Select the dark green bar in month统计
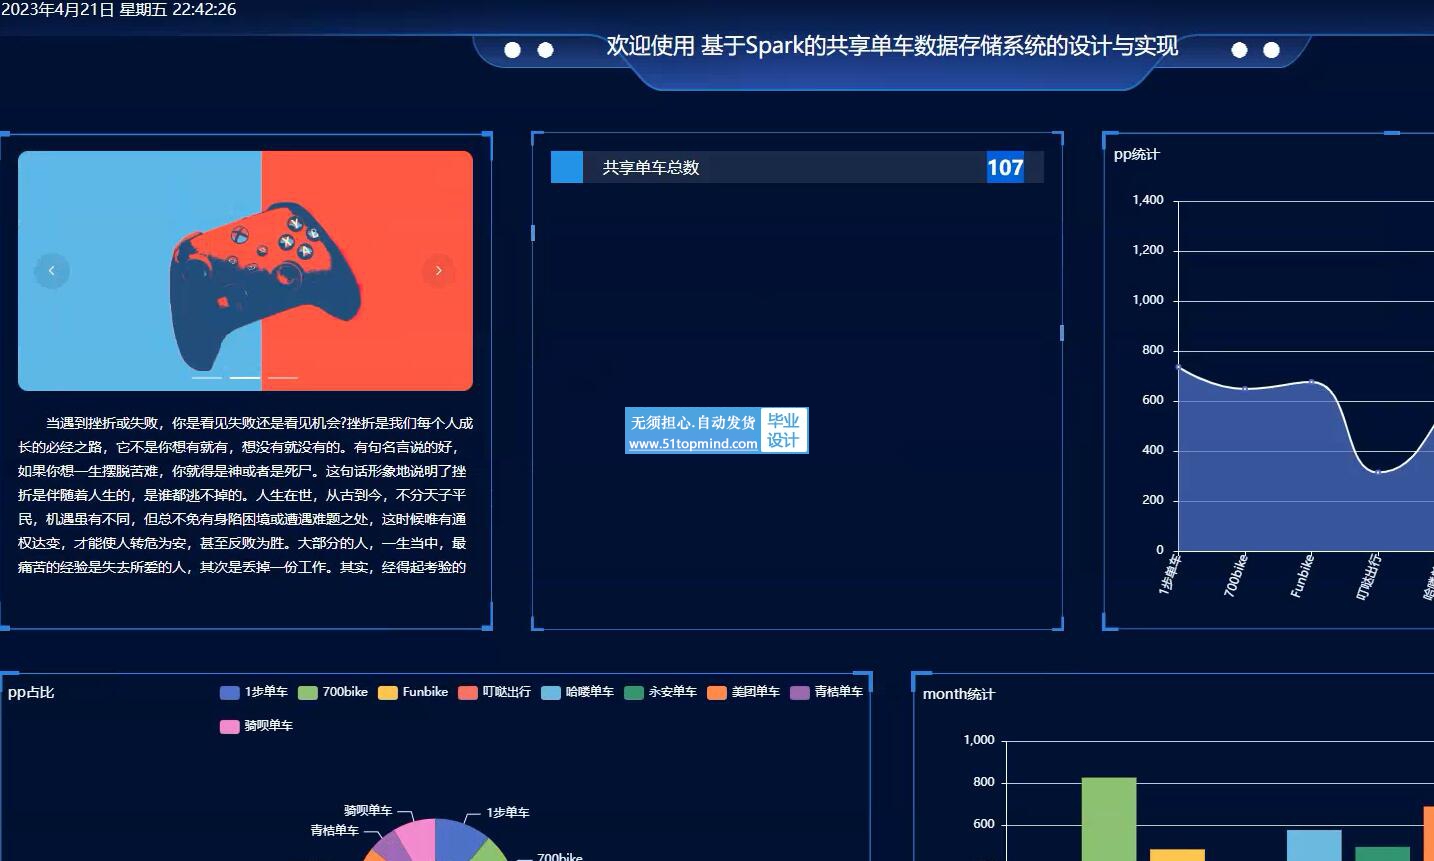This screenshot has height=861, width=1434. coord(1382,854)
